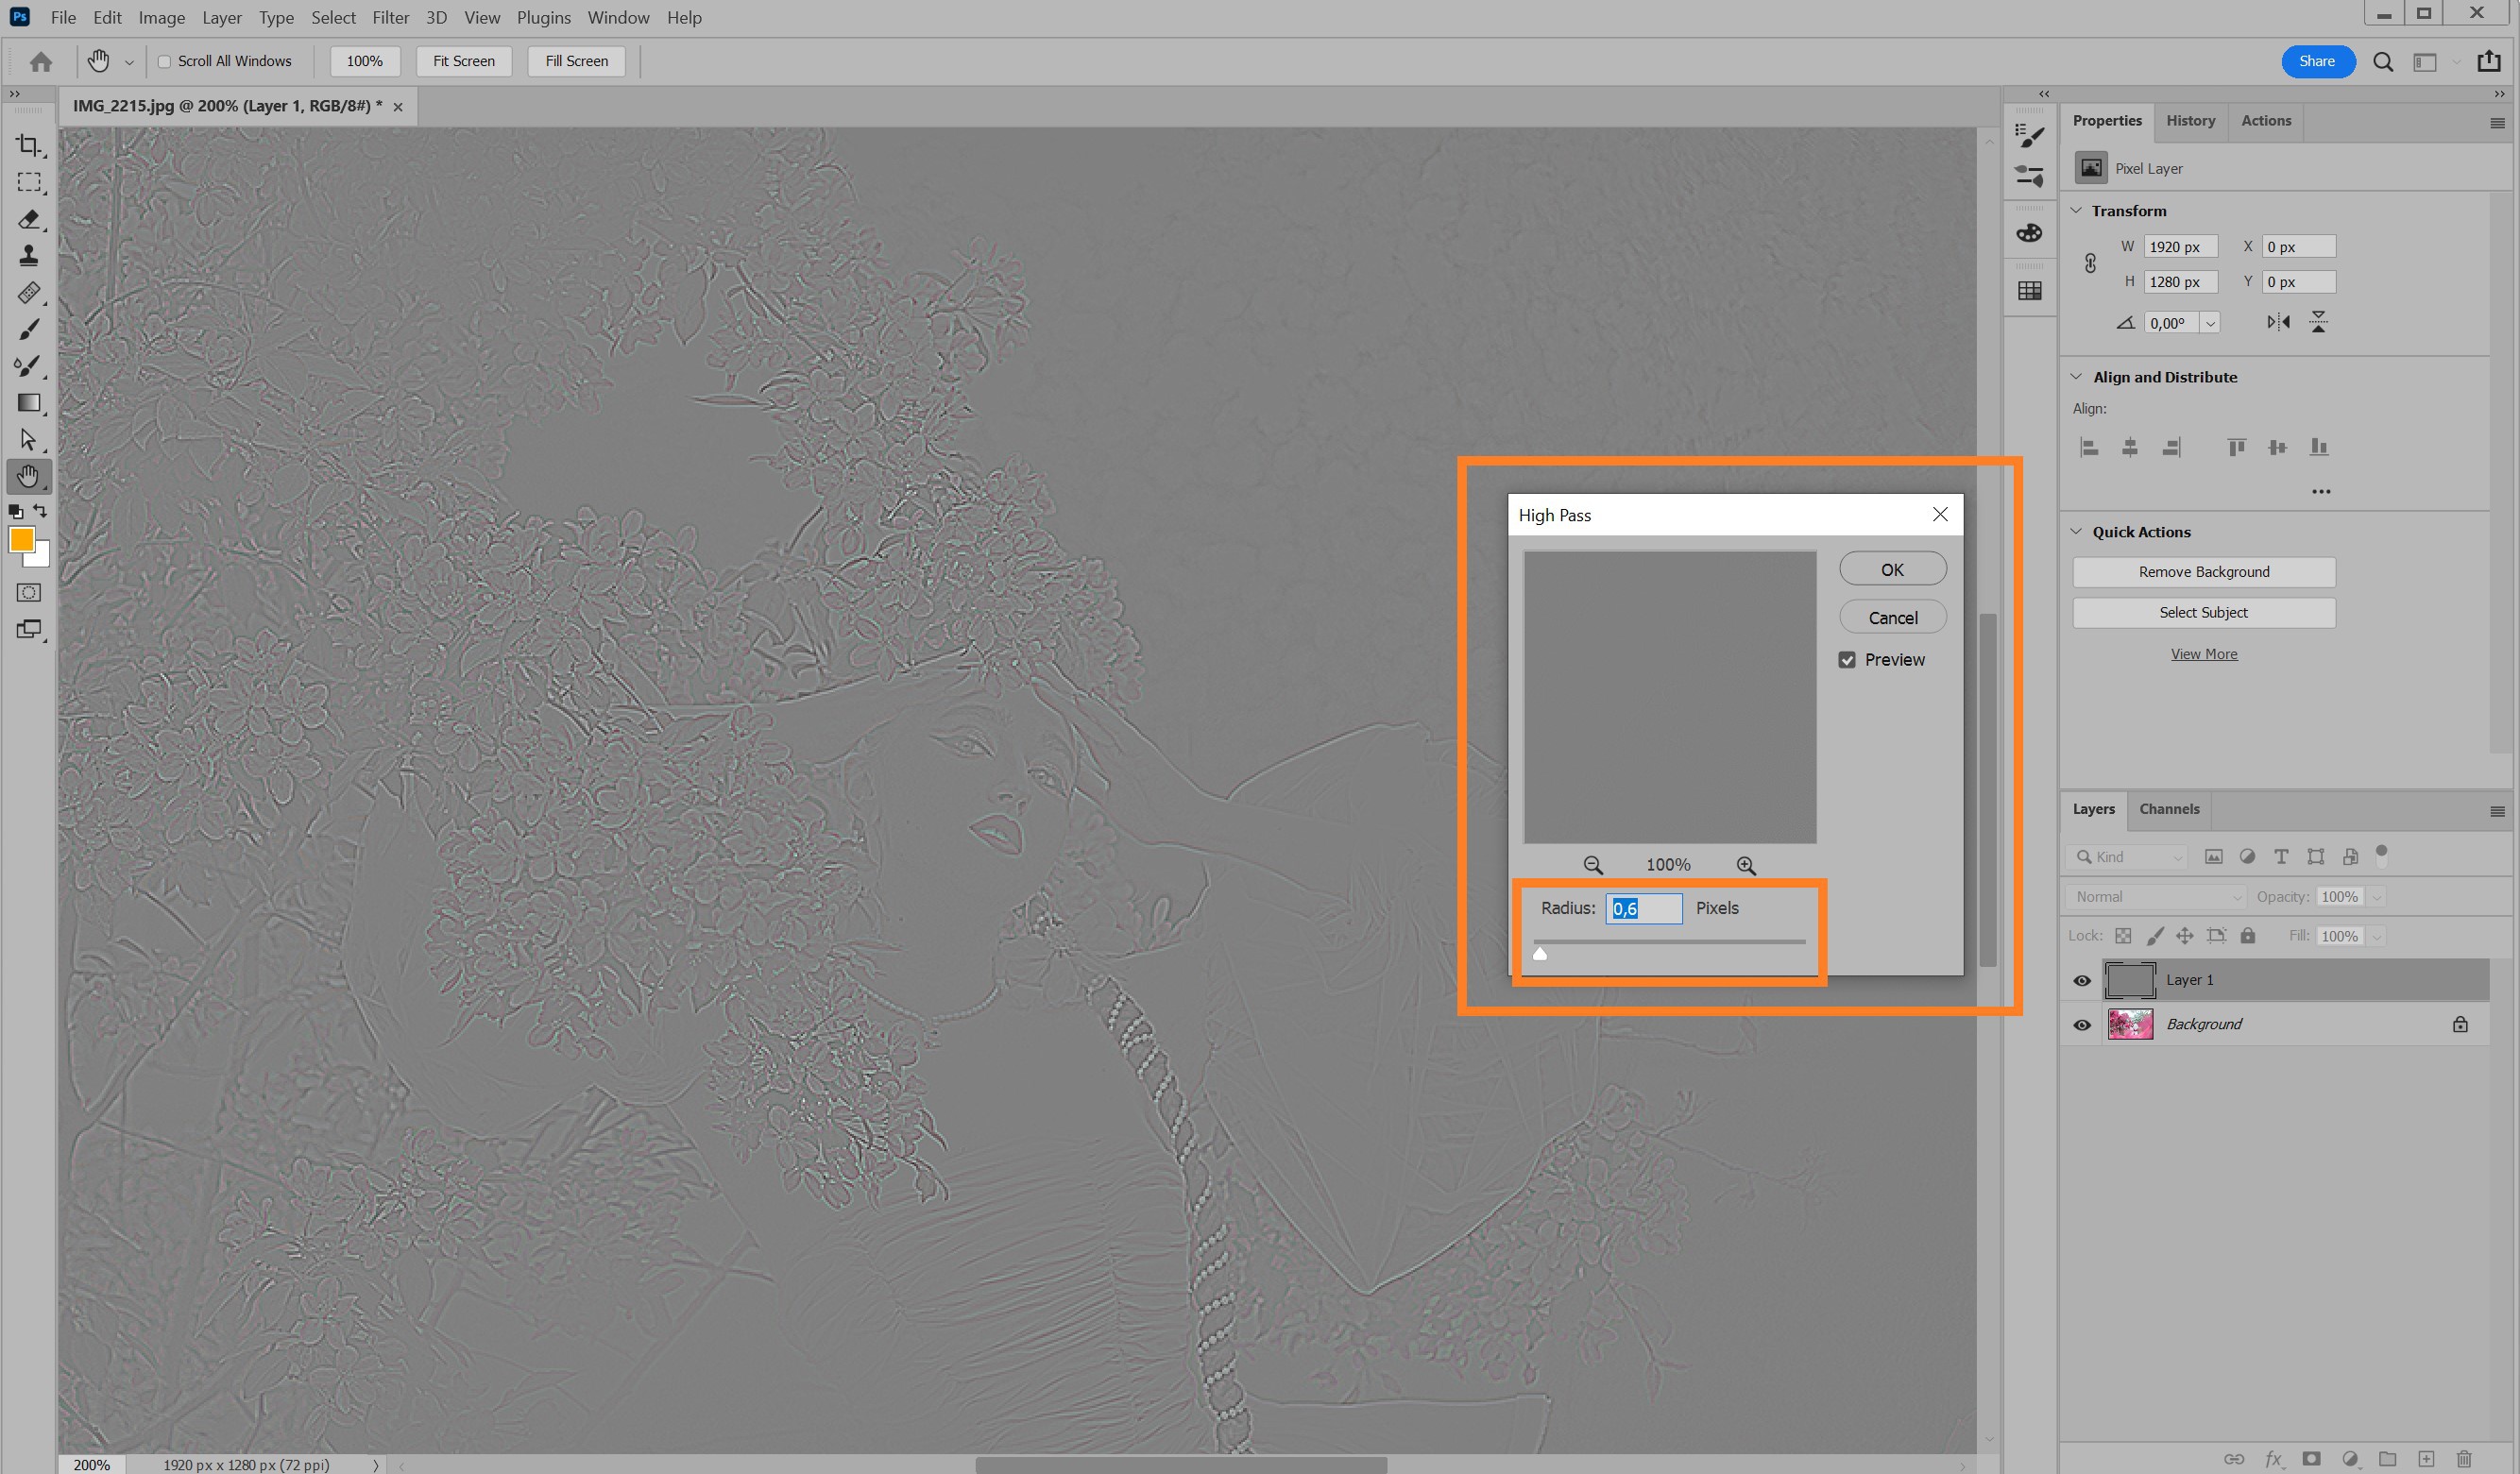Select the Gradient tool

(x=29, y=403)
